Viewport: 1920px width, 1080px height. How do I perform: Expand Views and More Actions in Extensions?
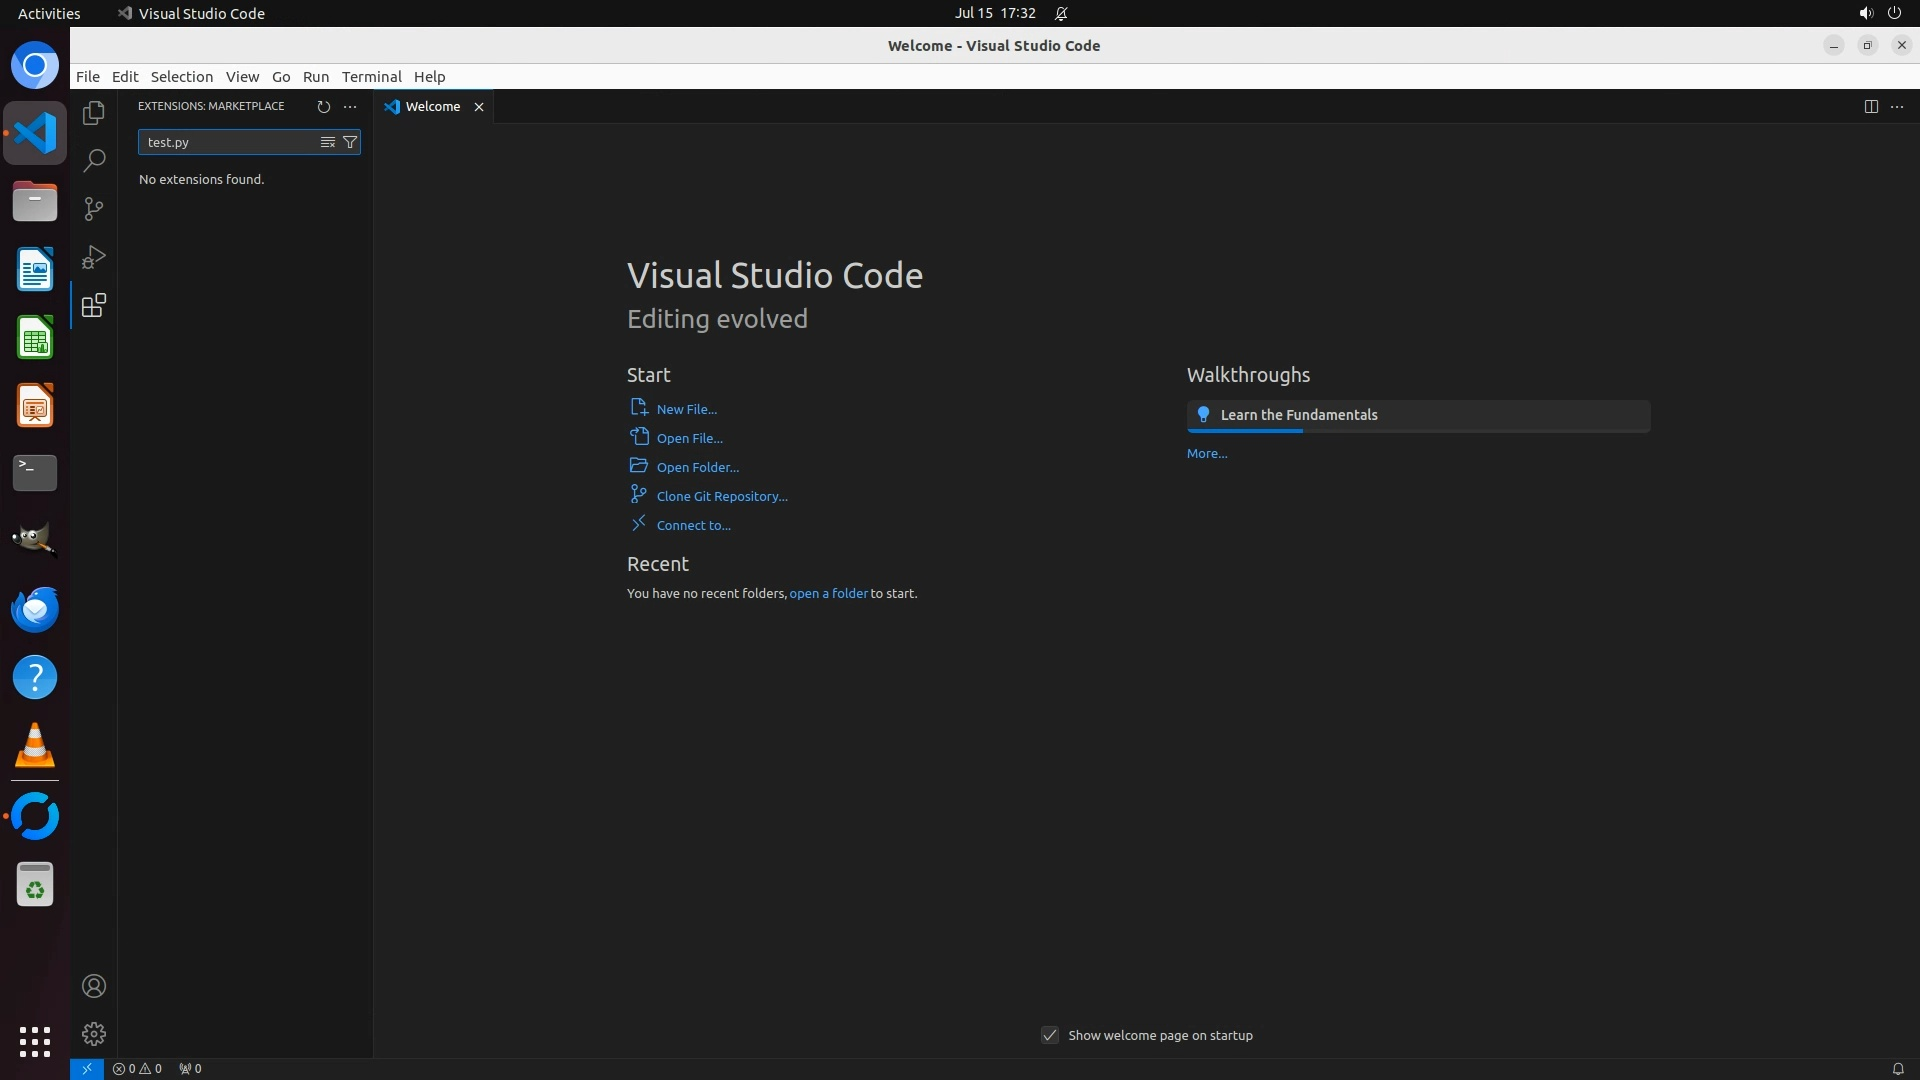(350, 106)
